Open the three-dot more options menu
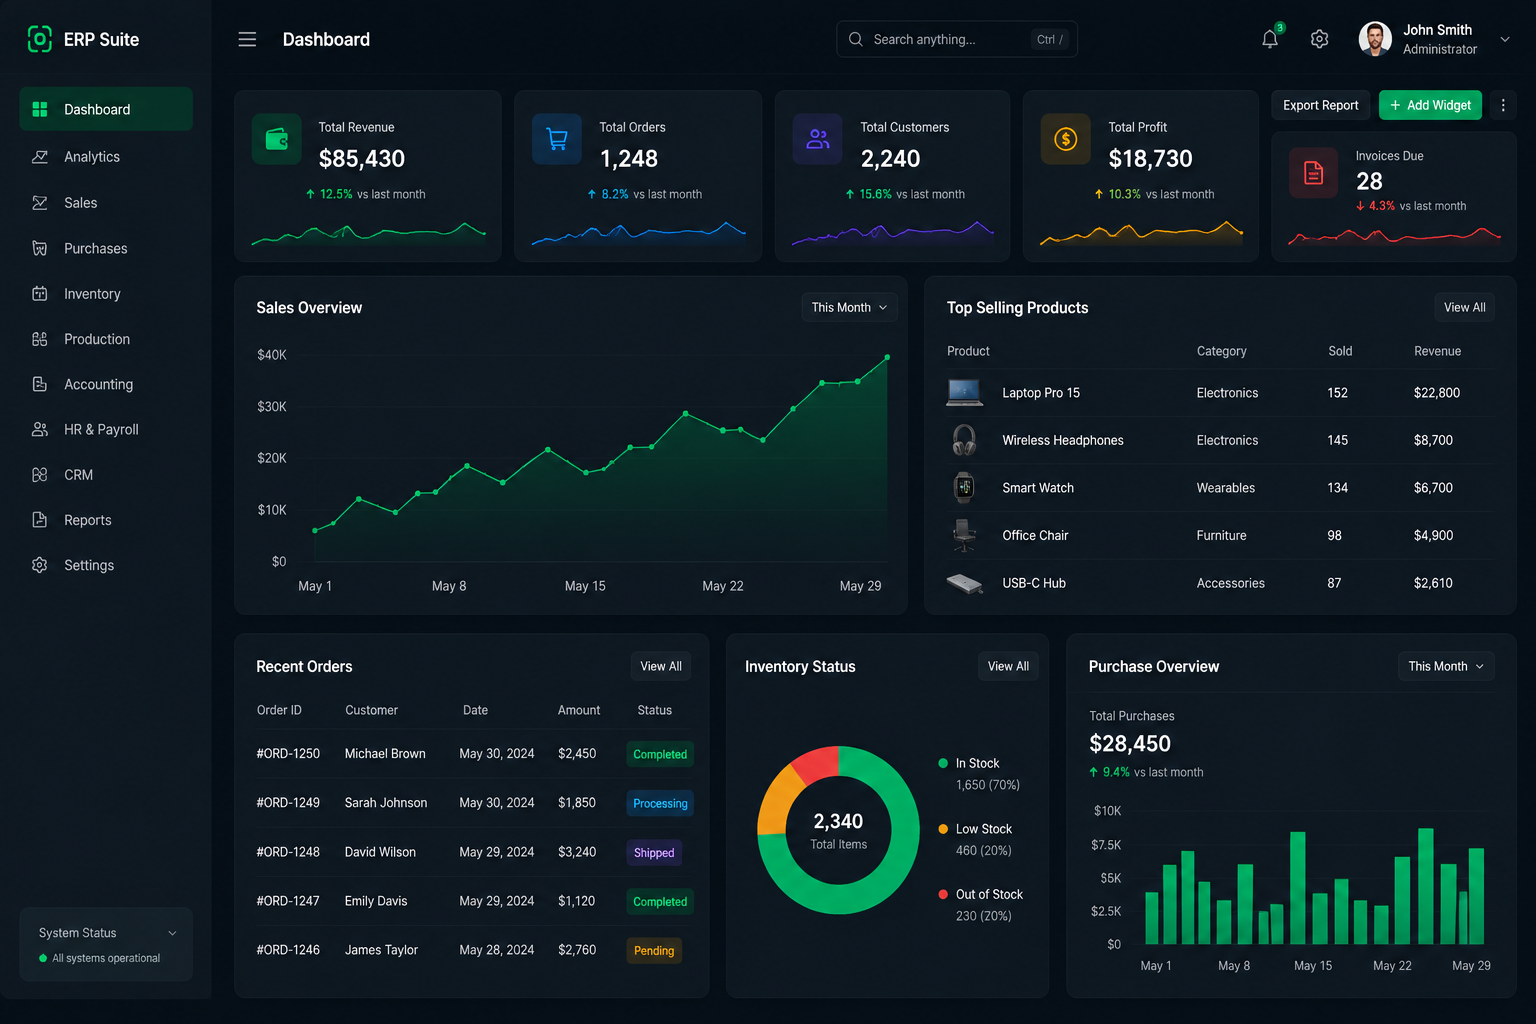The height and width of the screenshot is (1024, 1536). 1503,105
